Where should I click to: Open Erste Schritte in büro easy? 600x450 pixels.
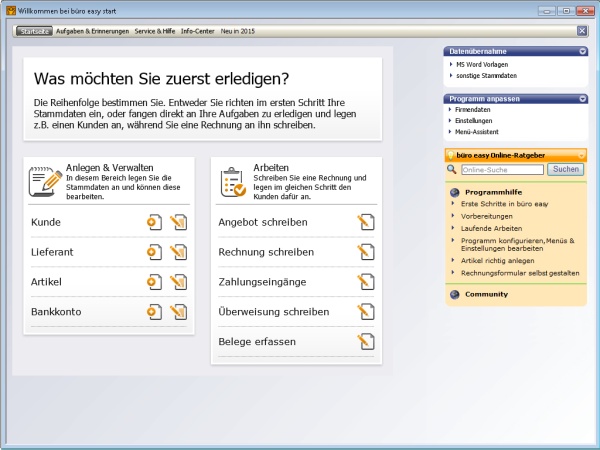[x=504, y=204]
